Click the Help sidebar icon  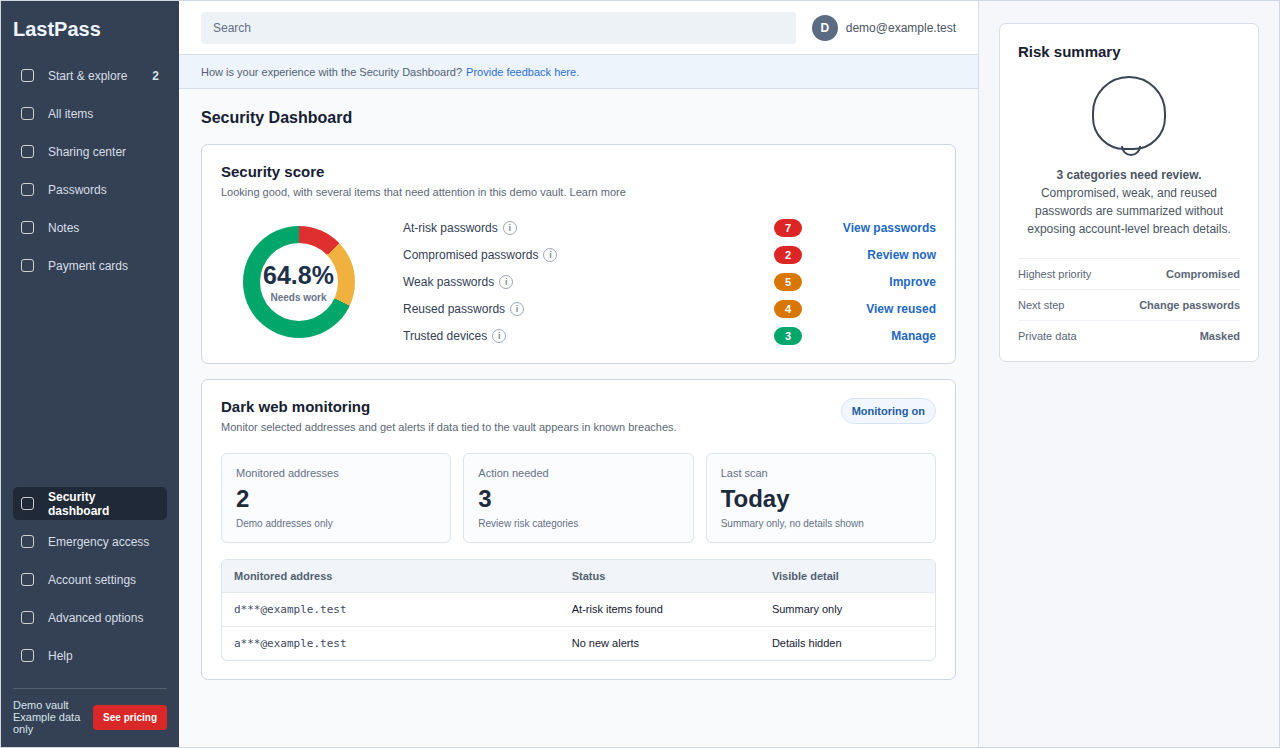(28, 656)
